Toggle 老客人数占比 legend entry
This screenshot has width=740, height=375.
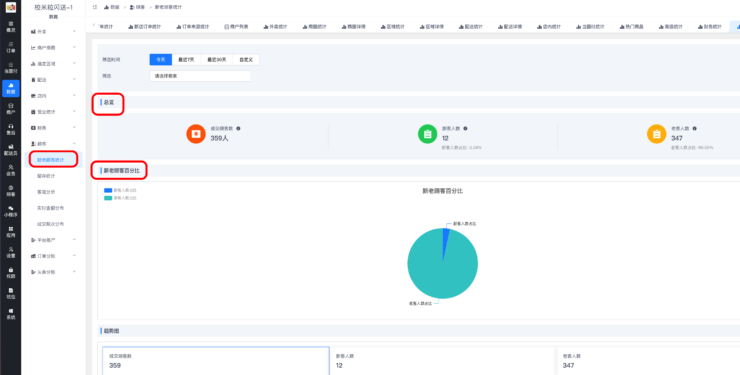(121, 198)
